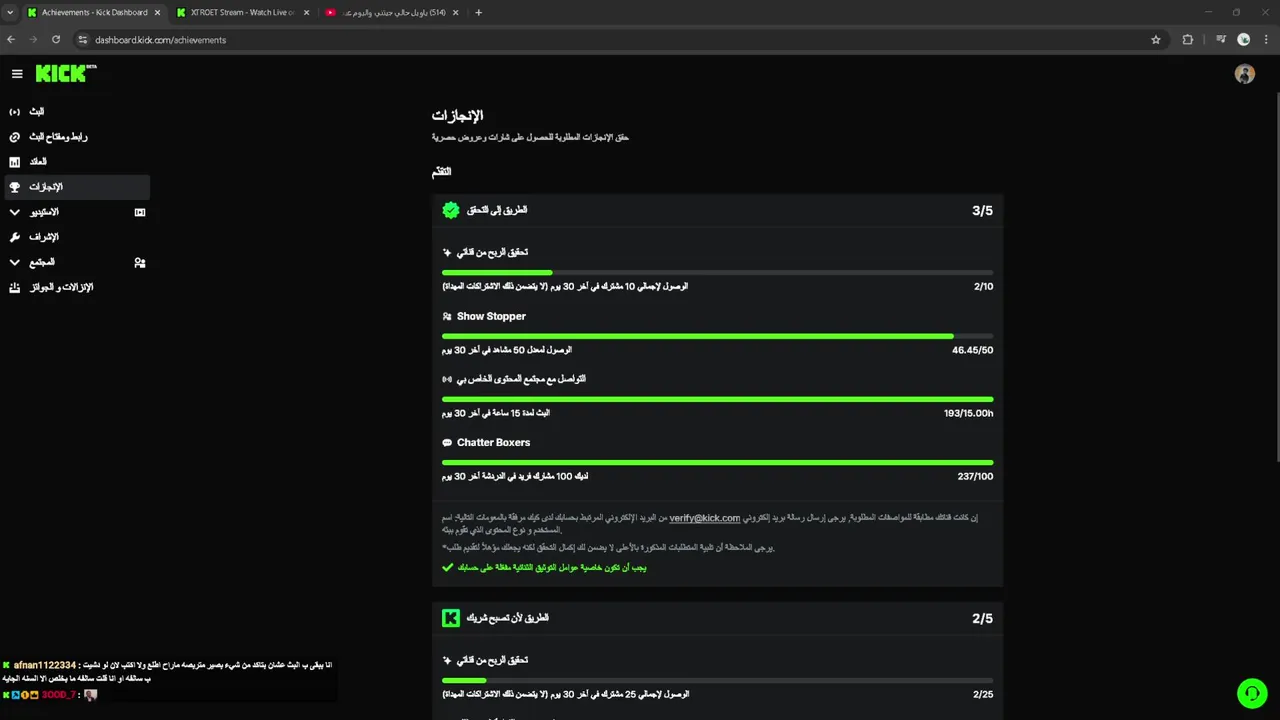Screen dimensions: 1280x720
Task: Click the stream URL and key link icon
Action: coord(14,137)
